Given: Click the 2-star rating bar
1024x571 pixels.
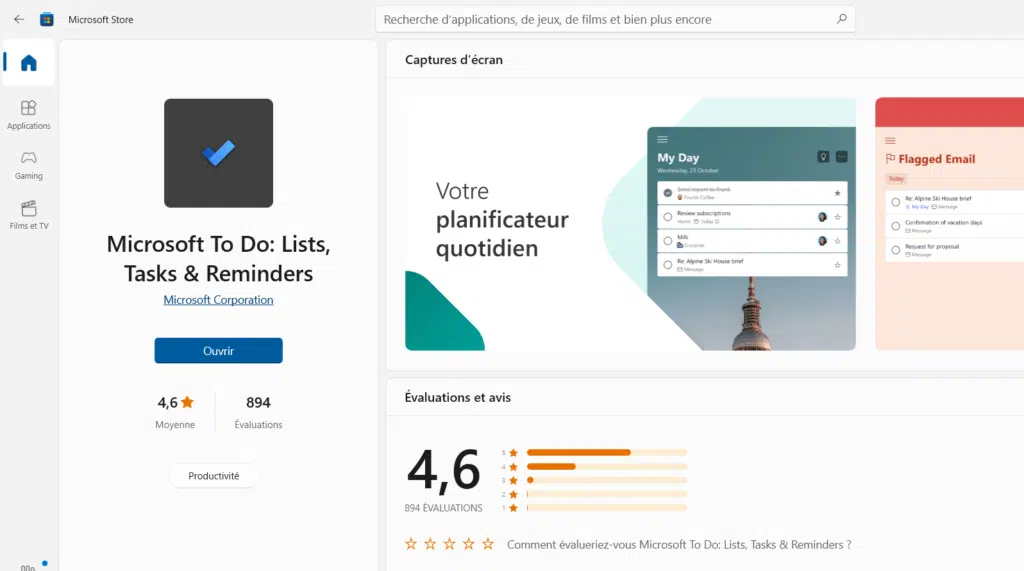Looking at the screenshot, I should 607,494.
